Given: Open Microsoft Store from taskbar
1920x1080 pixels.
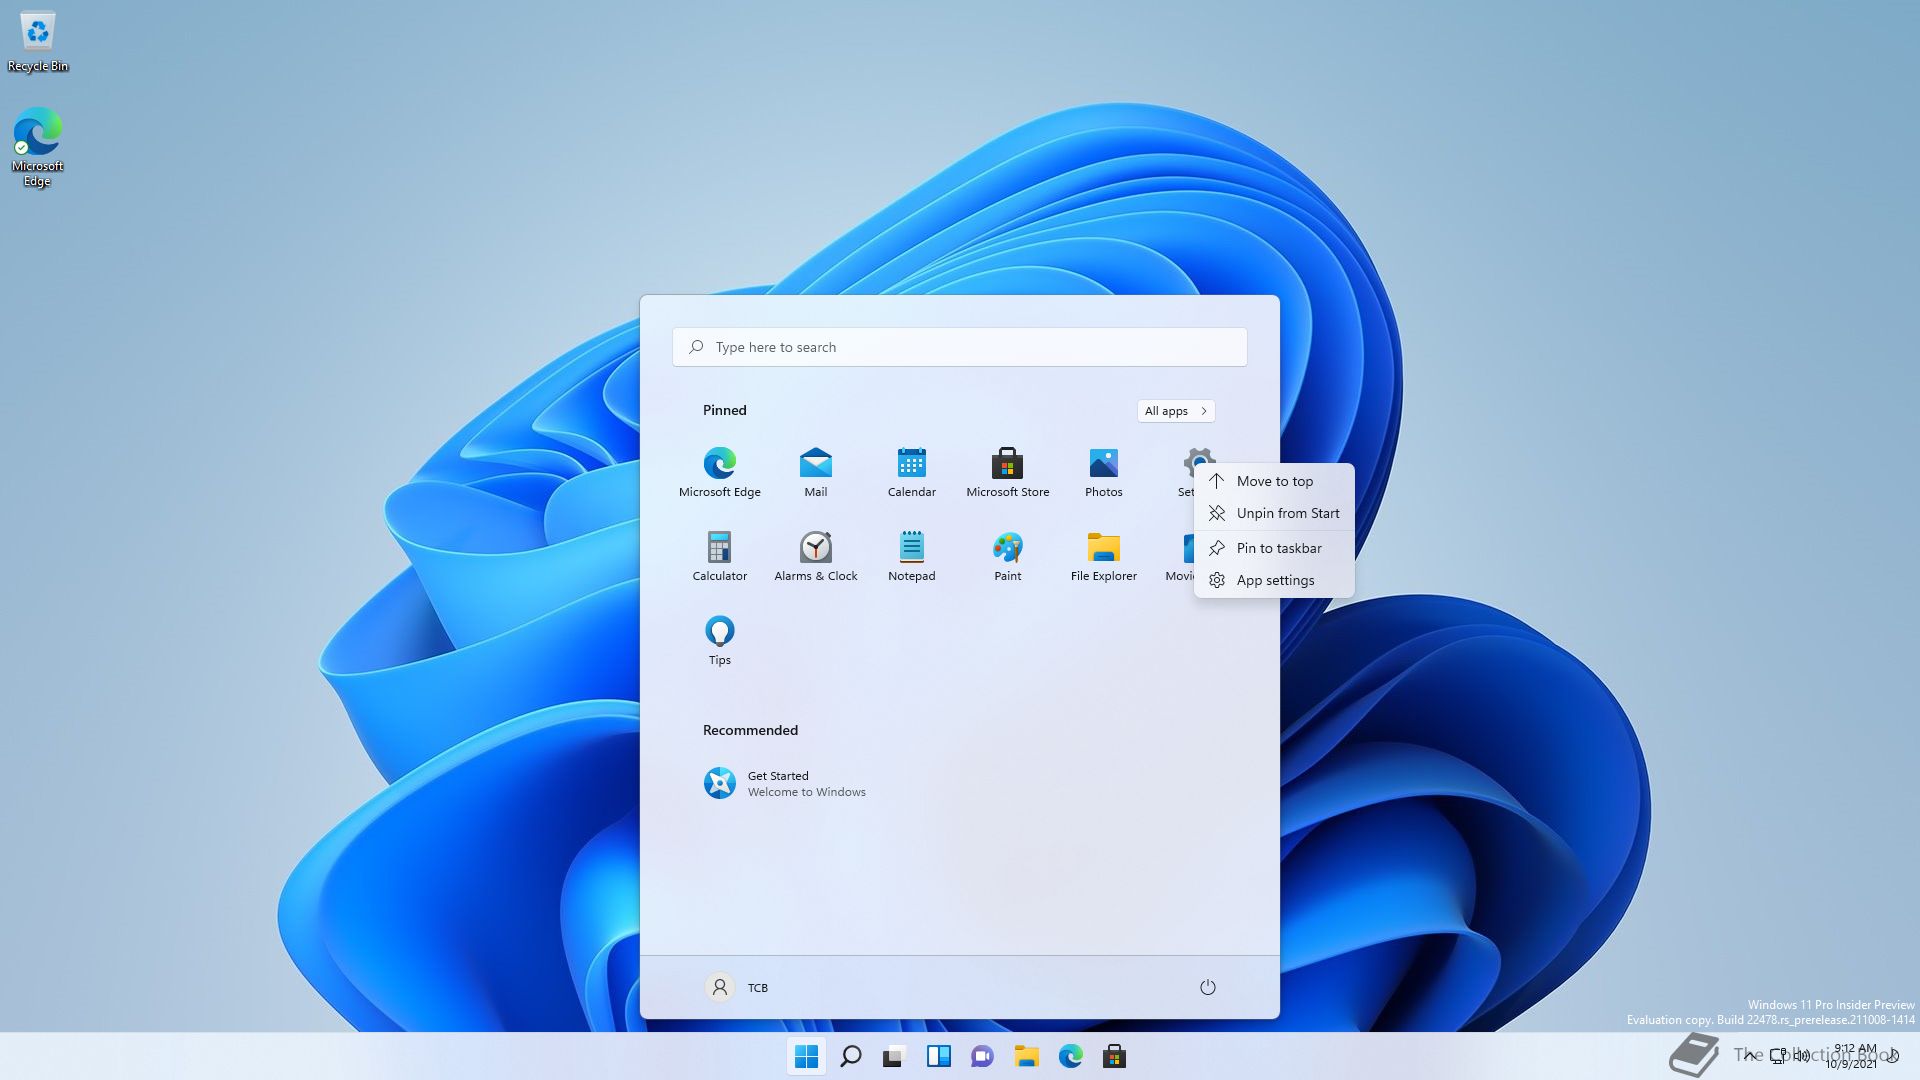Looking at the screenshot, I should coord(1114,1056).
